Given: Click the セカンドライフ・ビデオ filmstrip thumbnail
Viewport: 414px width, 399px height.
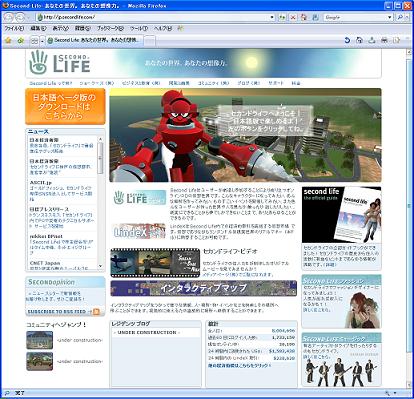Looking at the screenshot, I should pyautogui.click(x=155, y=263).
